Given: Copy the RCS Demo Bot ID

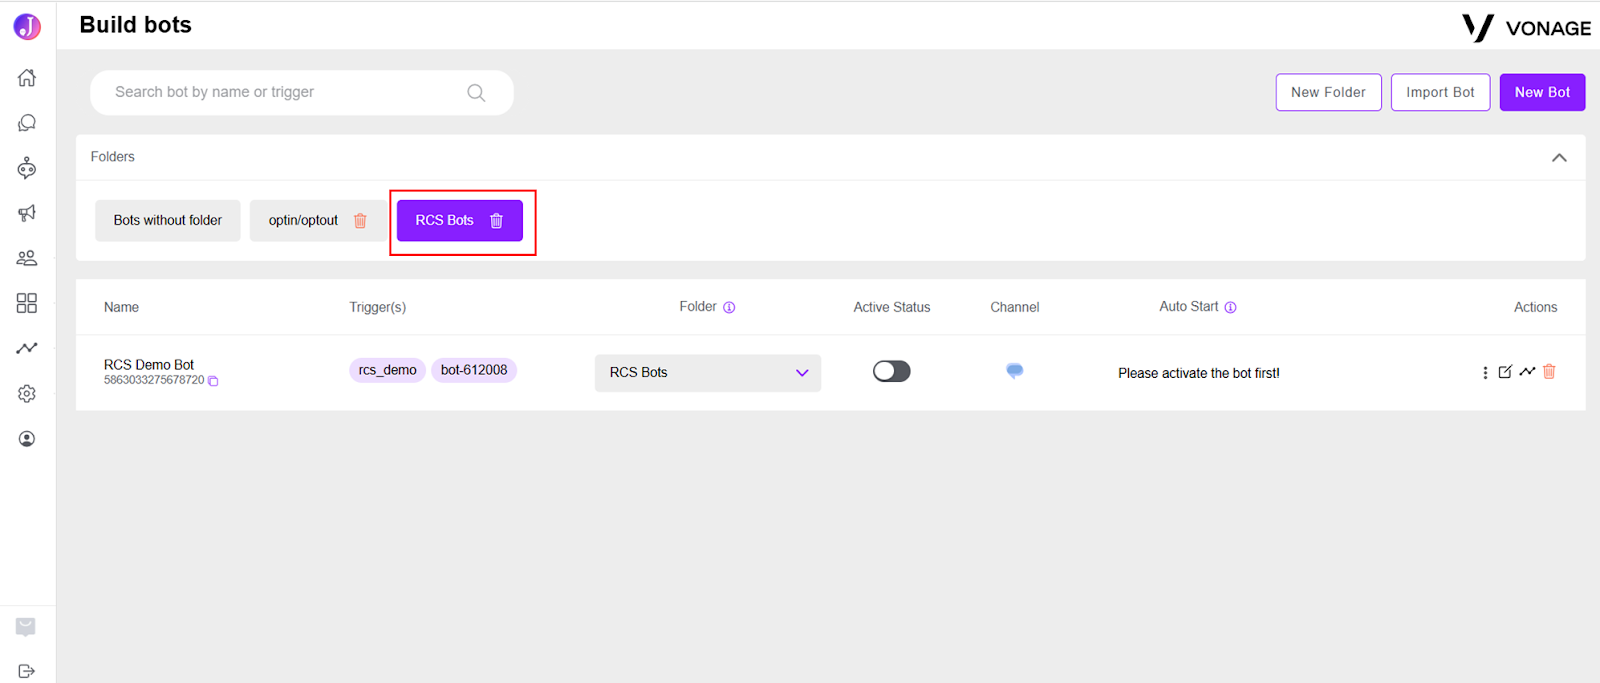Looking at the screenshot, I should (213, 381).
